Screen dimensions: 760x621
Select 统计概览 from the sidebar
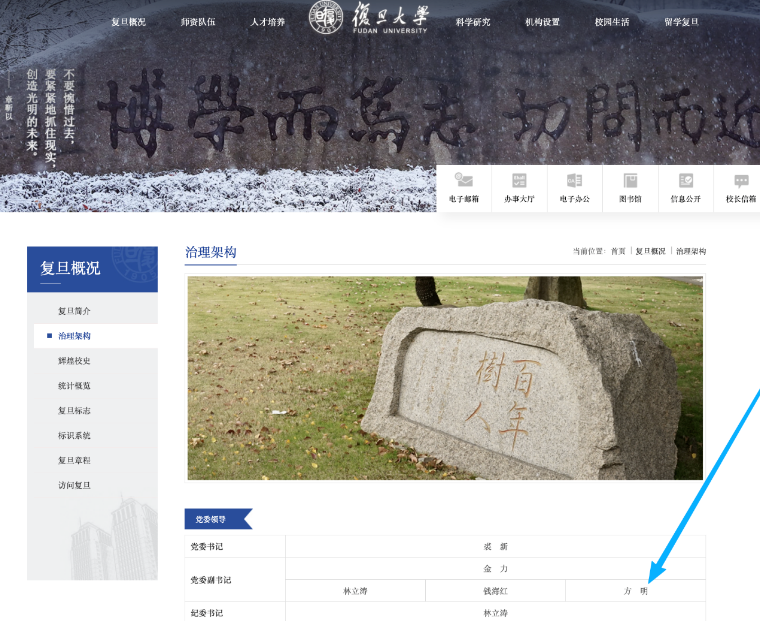[x=75, y=386]
